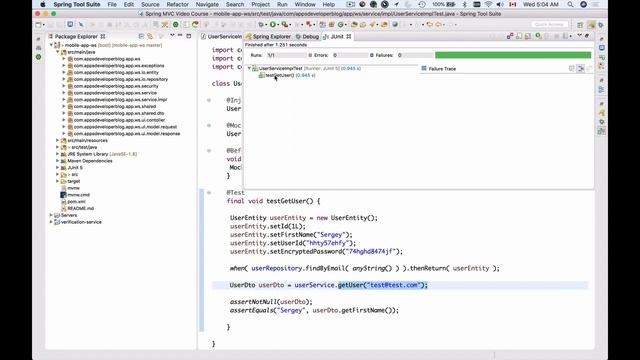Click the Collapse All icon in Package Explorer
This screenshot has width=640, height=360.
tap(141, 36)
